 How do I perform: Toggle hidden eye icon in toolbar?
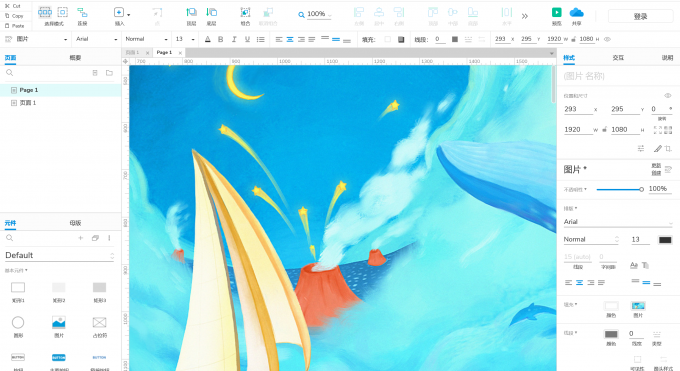608,39
